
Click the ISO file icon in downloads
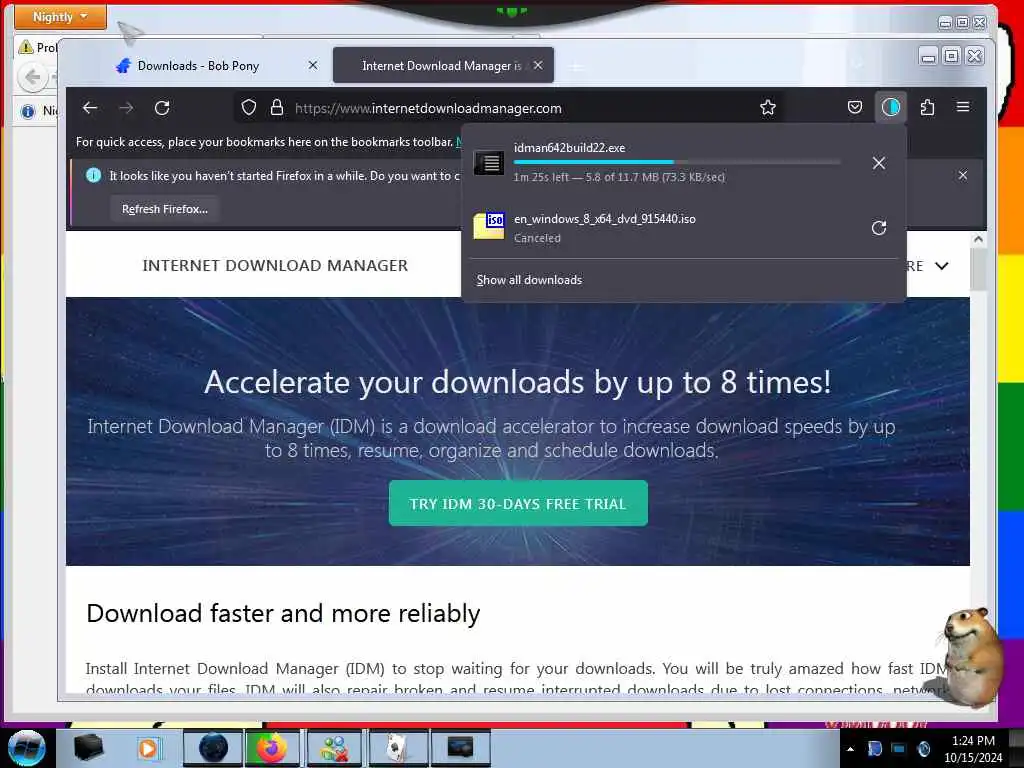[489, 227]
